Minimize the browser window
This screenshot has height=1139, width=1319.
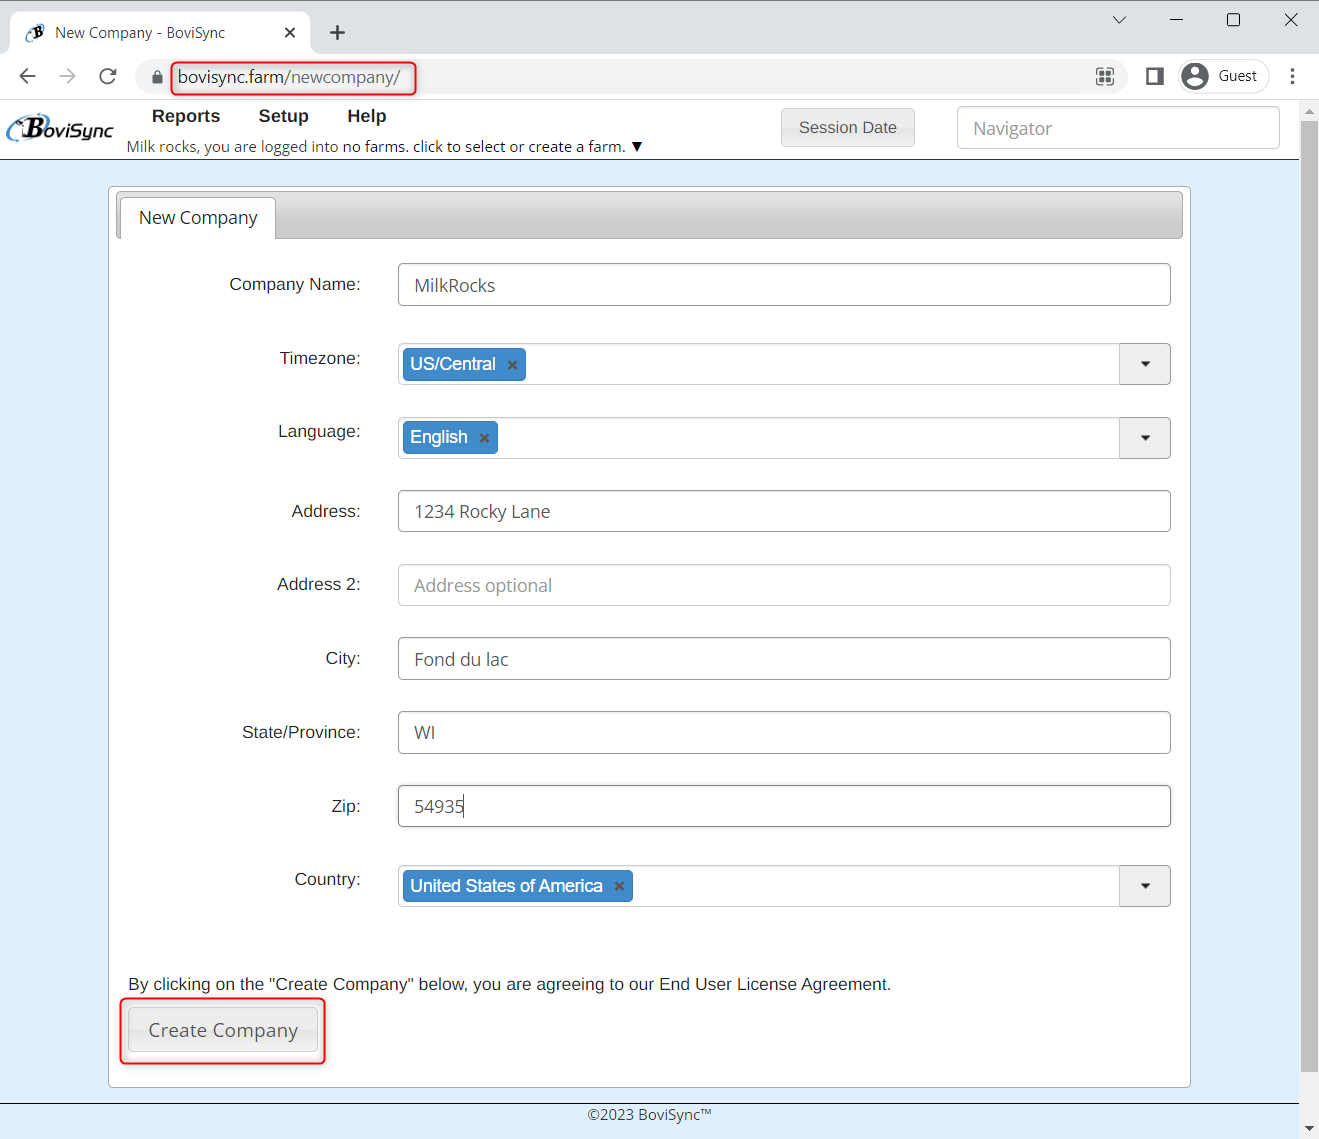tap(1176, 20)
